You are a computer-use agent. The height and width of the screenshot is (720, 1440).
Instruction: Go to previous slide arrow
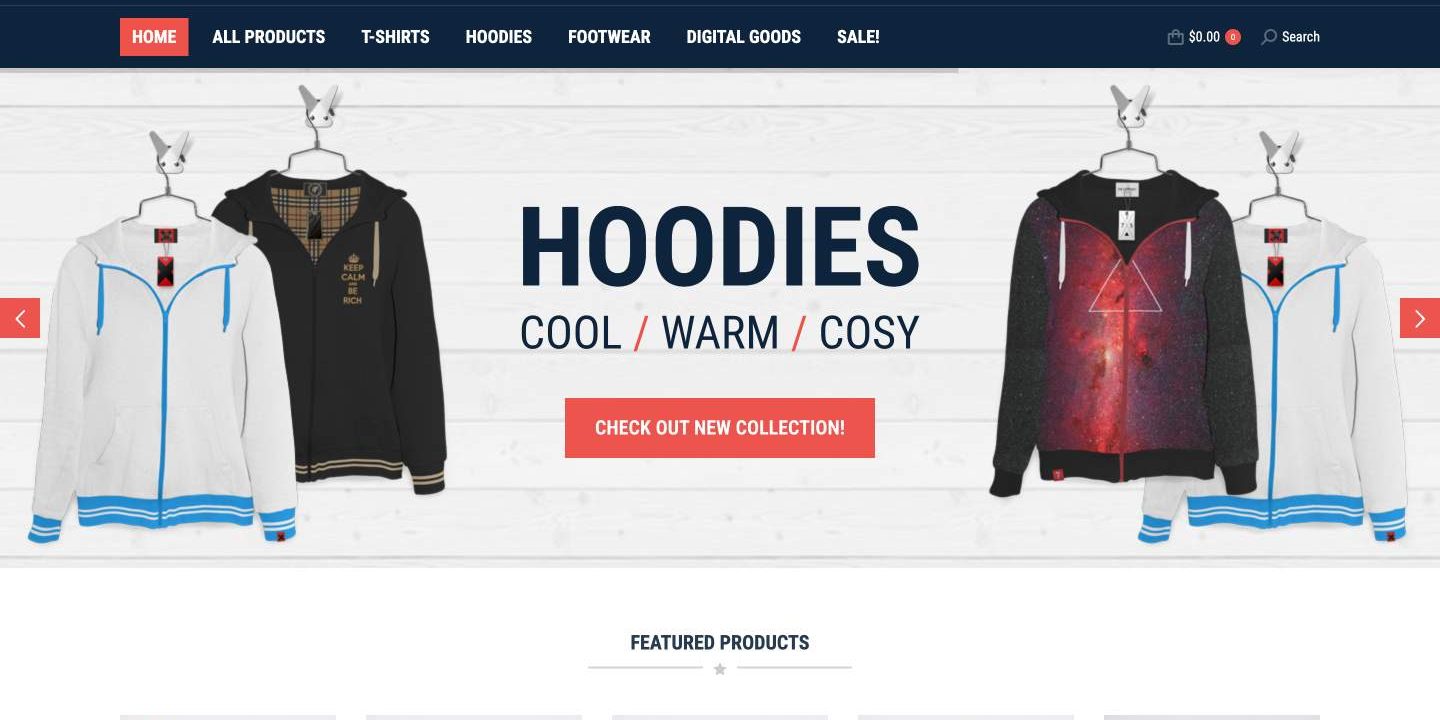point(20,318)
